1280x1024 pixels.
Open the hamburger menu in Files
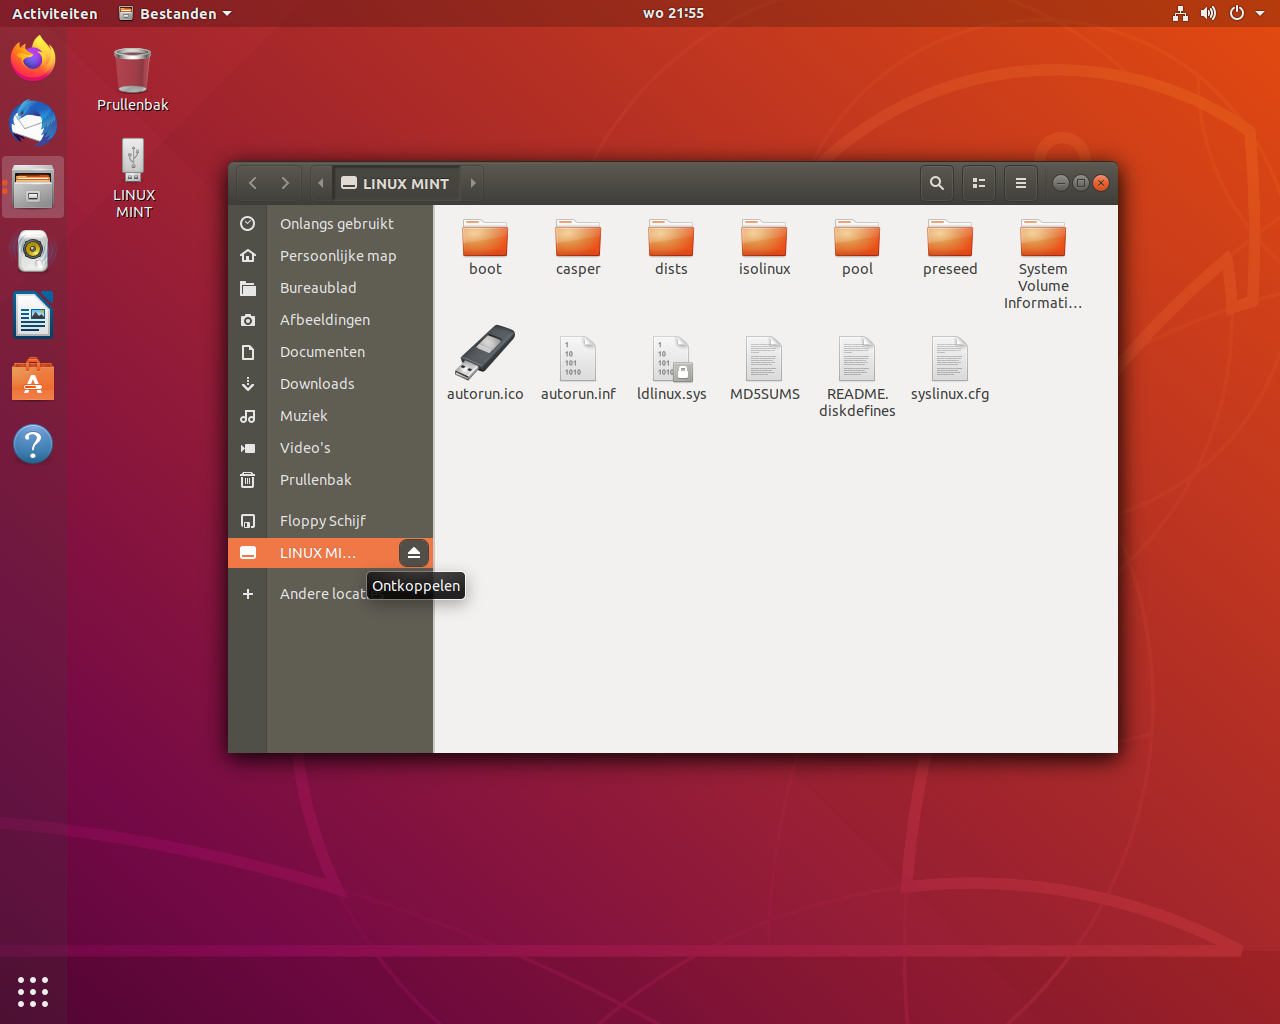click(1021, 183)
